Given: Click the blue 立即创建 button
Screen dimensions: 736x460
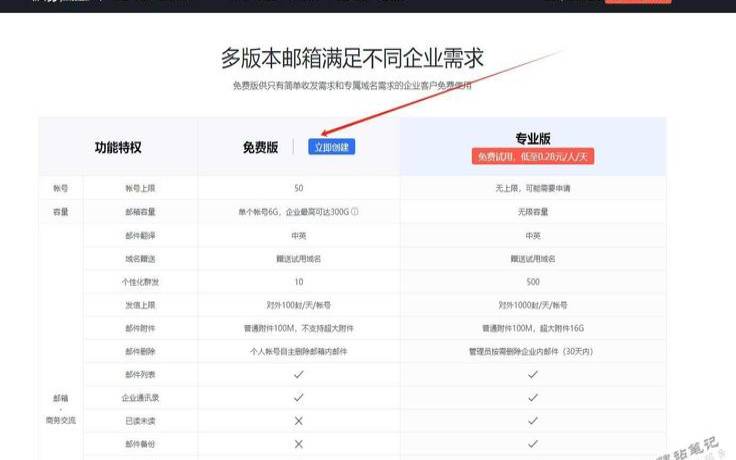Looking at the screenshot, I should click(x=331, y=147).
